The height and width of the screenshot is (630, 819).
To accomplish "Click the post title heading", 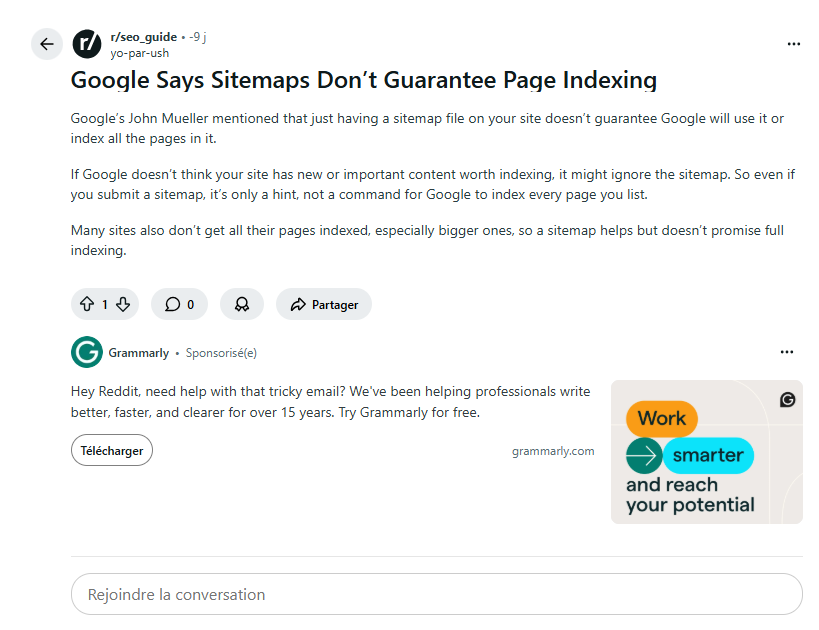I will coord(363,80).
